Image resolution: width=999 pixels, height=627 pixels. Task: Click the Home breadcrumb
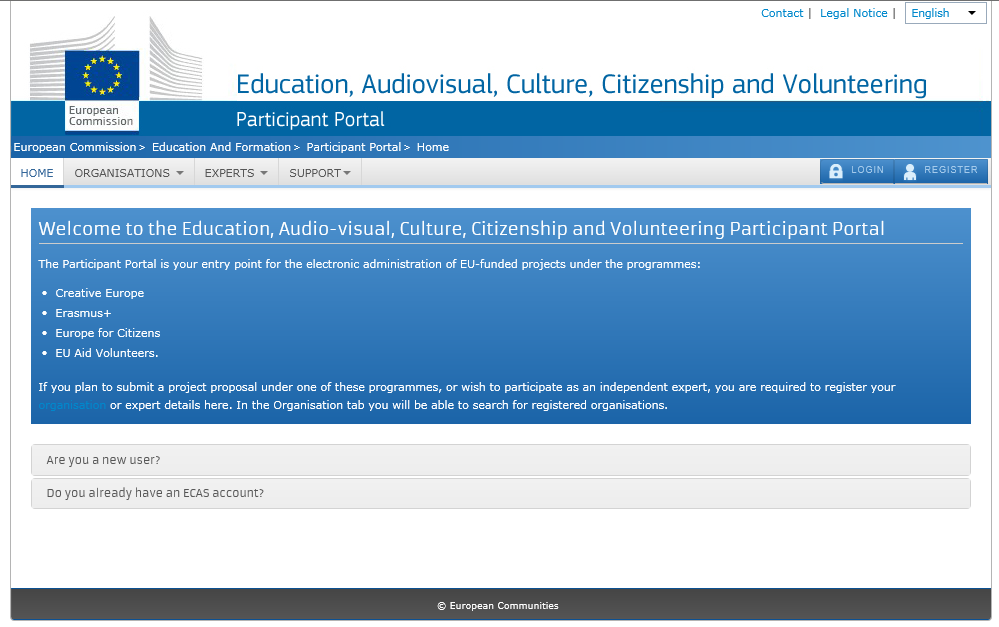click(x=433, y=147)
